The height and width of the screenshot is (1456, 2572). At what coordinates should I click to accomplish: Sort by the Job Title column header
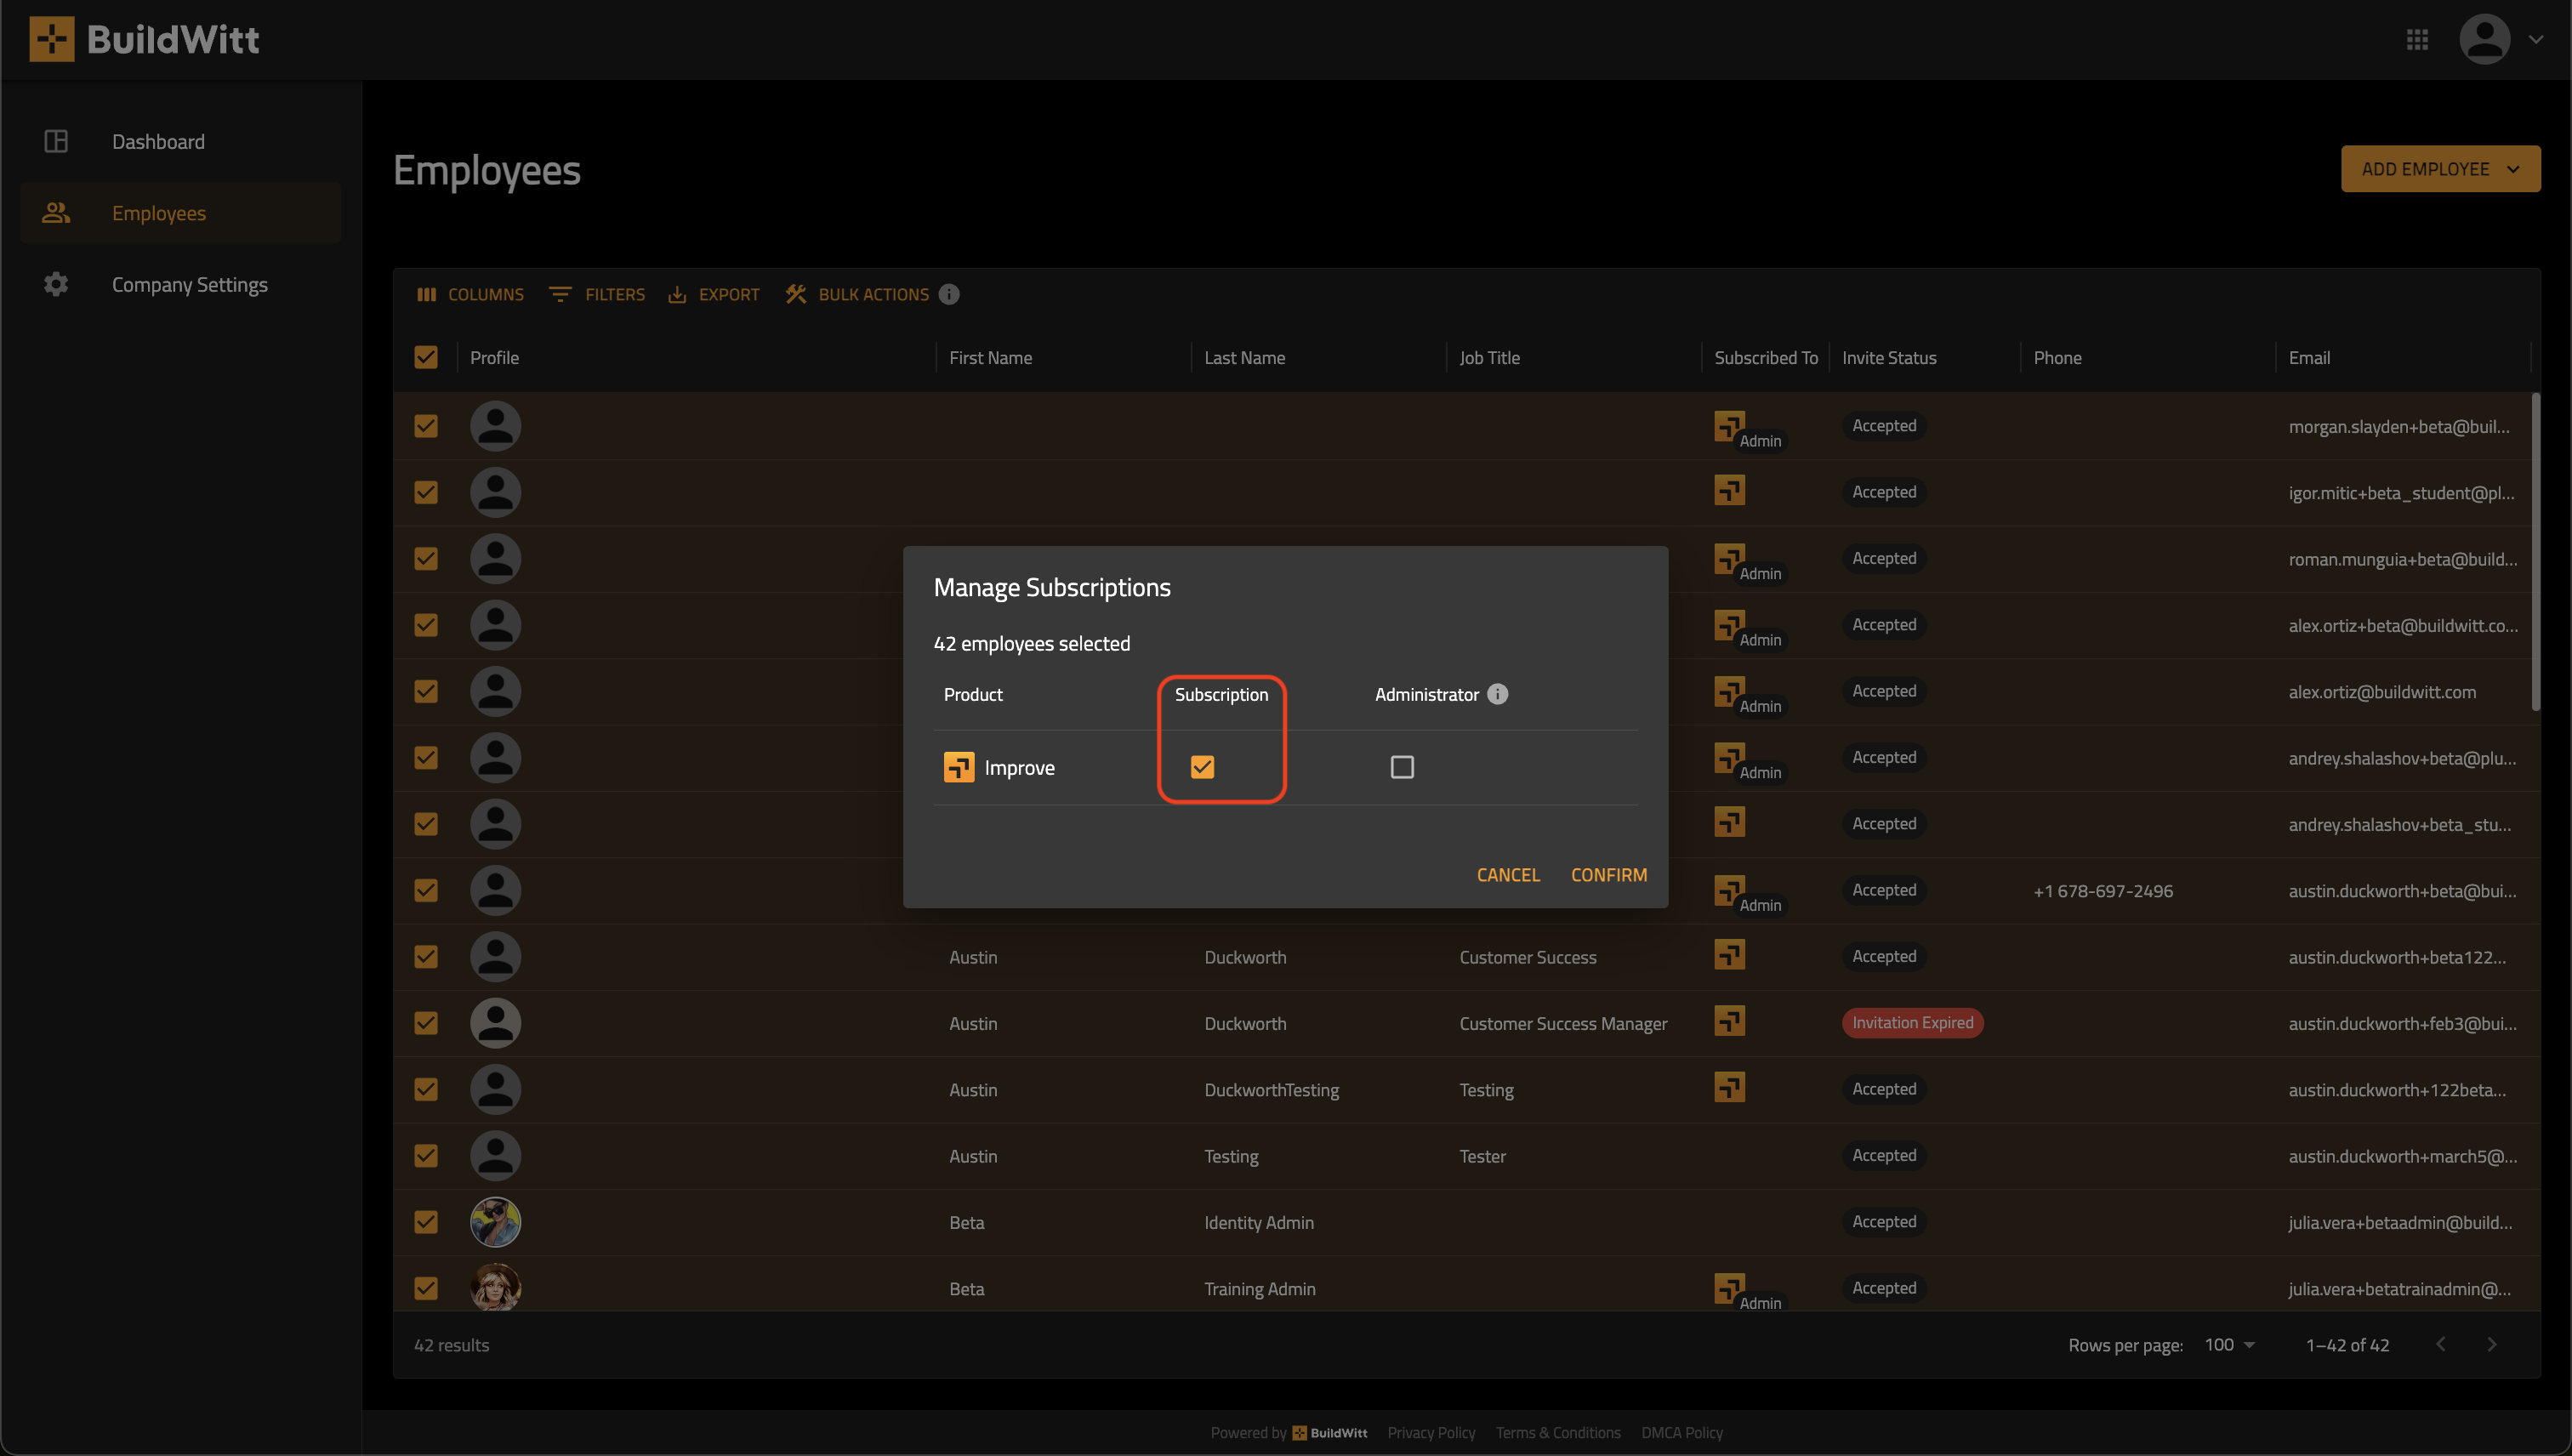pos(1489,358)
